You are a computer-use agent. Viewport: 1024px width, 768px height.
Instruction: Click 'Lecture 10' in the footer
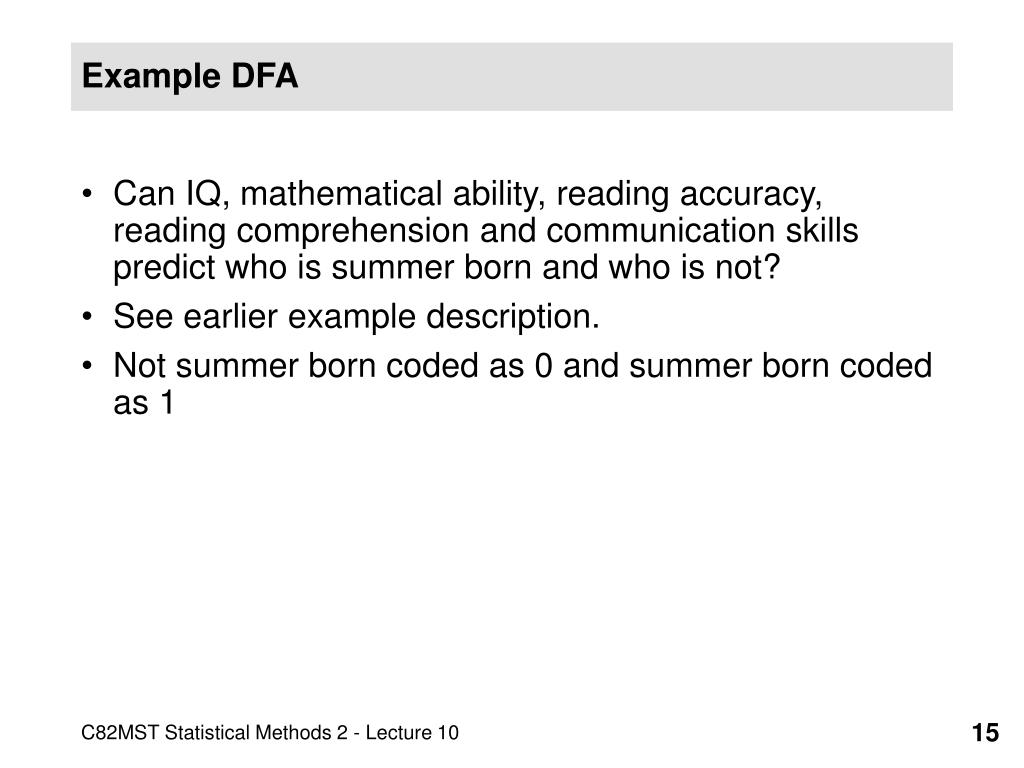coord(412,733)
